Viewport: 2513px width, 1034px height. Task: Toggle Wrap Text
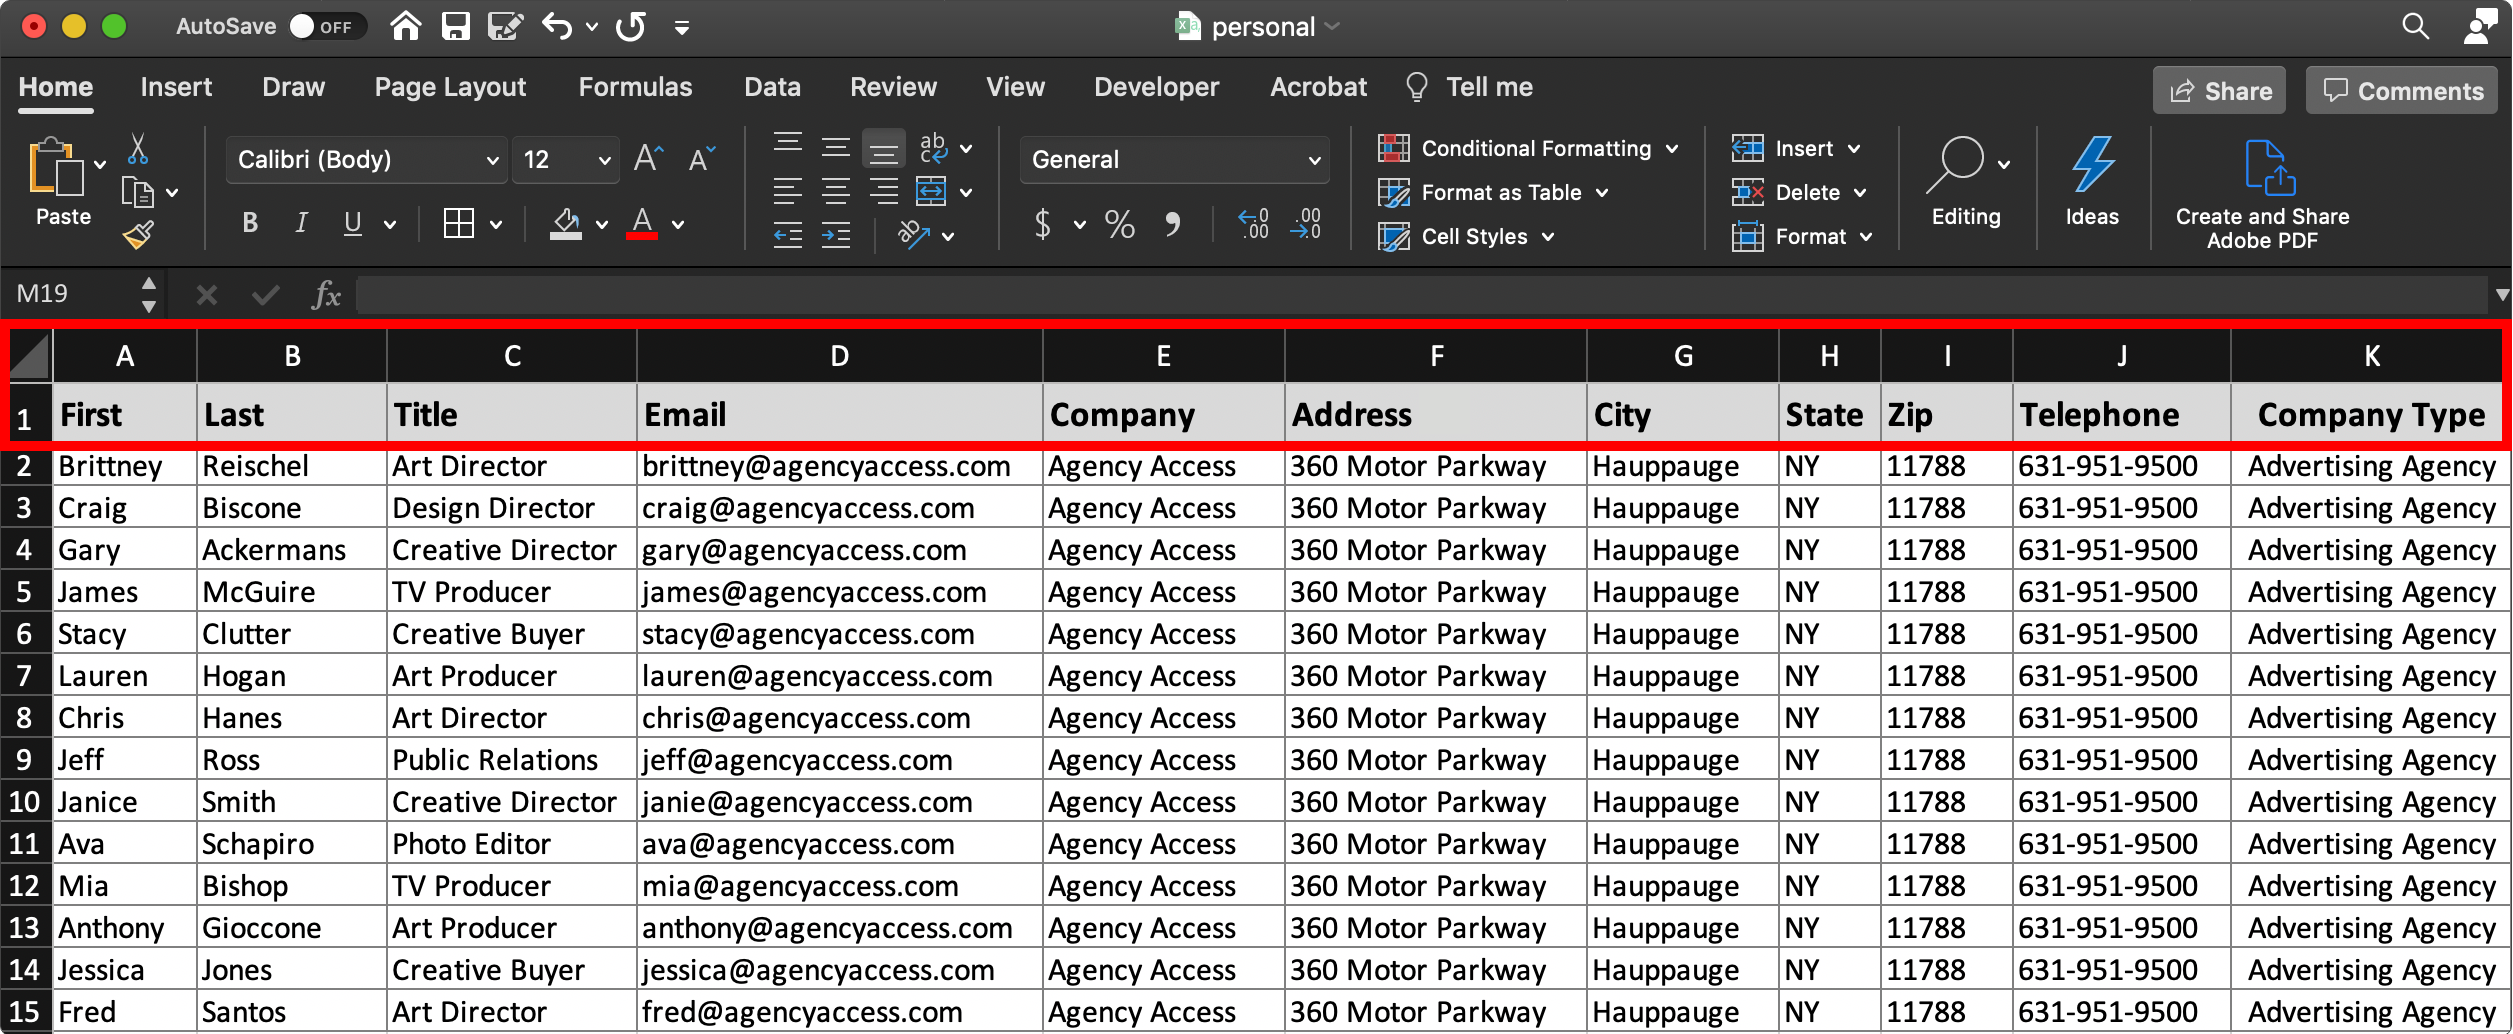click(x=933, y=147)
